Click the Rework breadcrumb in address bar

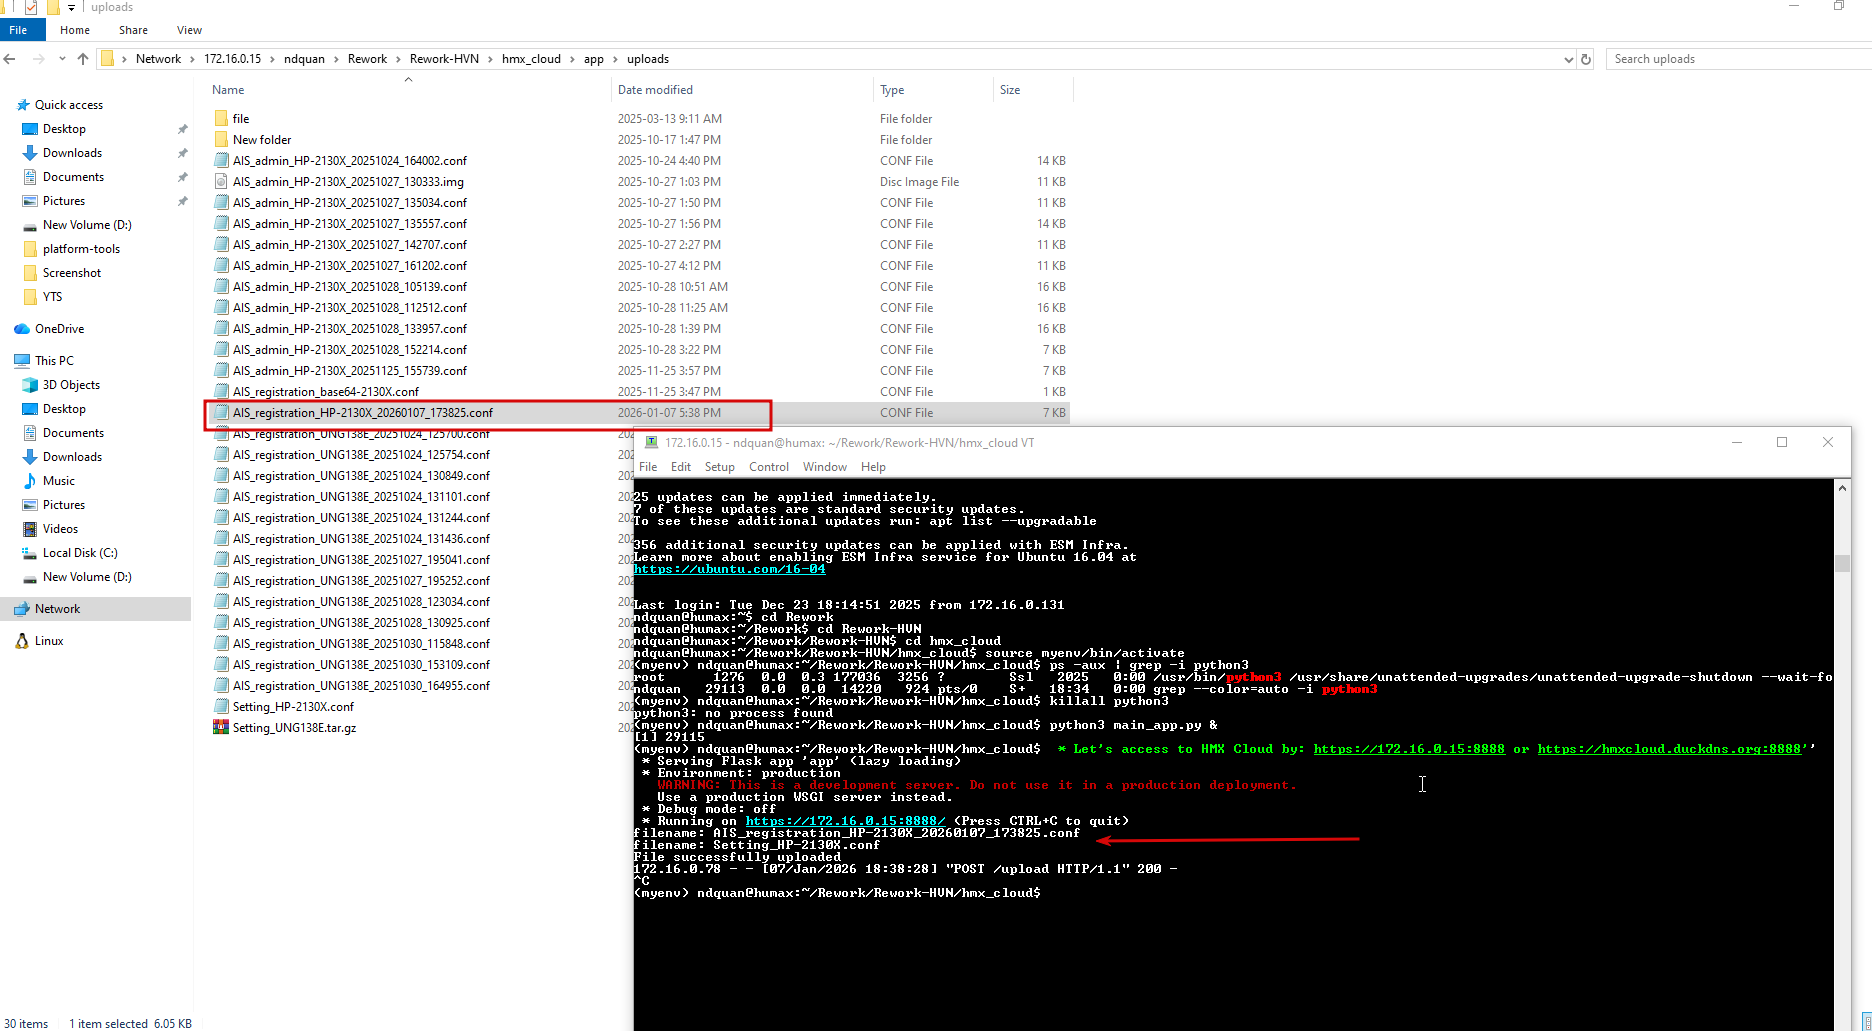(367, 59)
